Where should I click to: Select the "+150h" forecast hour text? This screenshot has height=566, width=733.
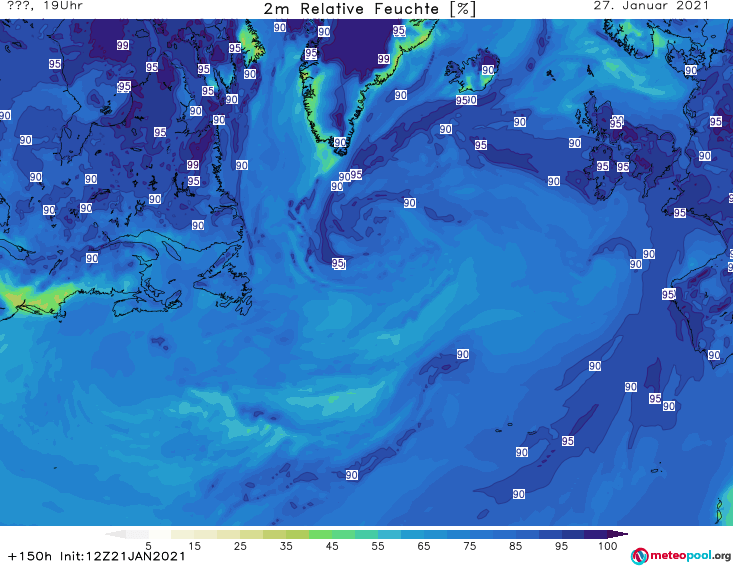(30, 556)
